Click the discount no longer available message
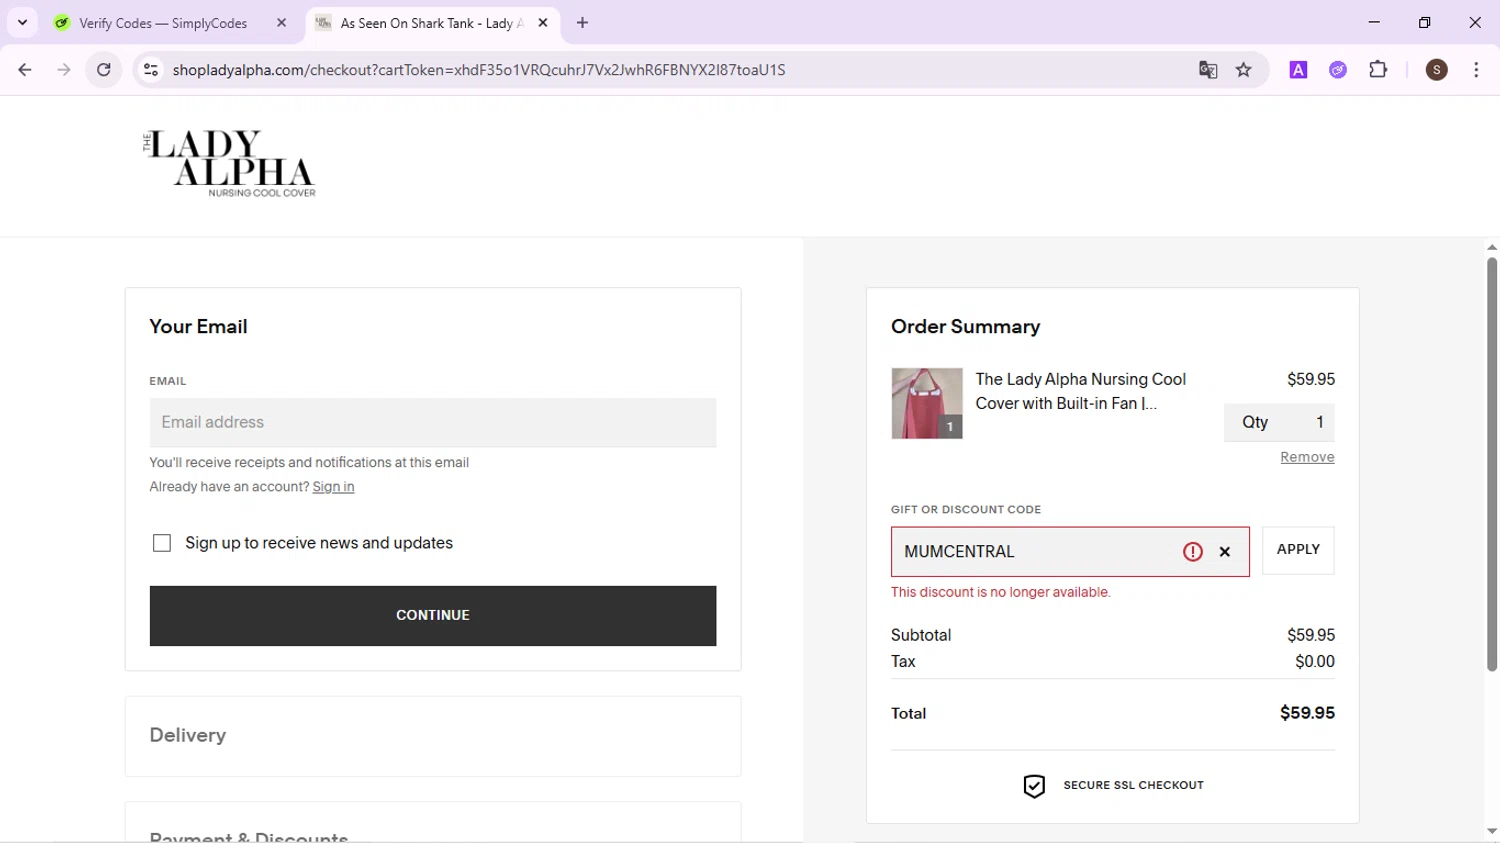 point(1001,592)
